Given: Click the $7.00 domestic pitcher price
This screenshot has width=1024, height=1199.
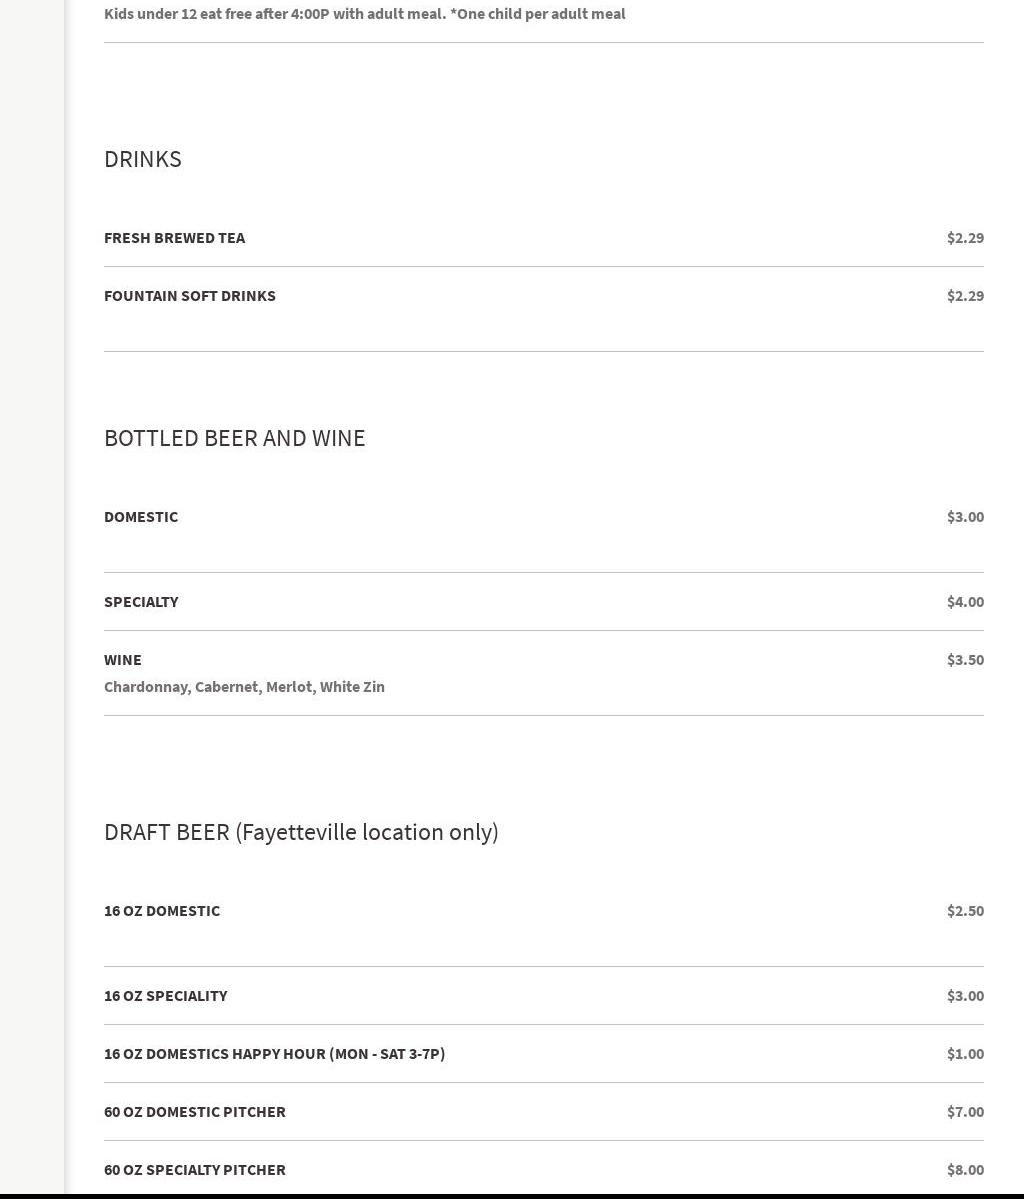Looking at the screenshot, I should click(x=965, y=1112).
